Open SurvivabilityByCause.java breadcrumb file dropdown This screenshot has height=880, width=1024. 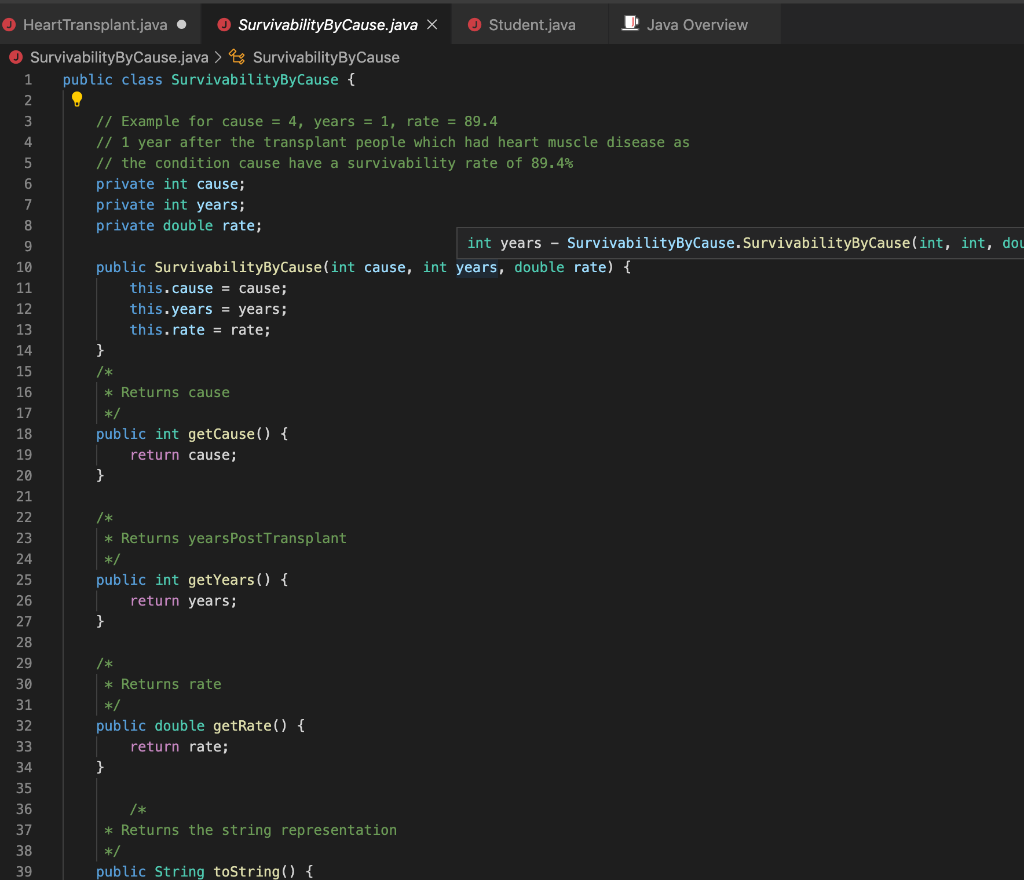[x=119, y=57]
